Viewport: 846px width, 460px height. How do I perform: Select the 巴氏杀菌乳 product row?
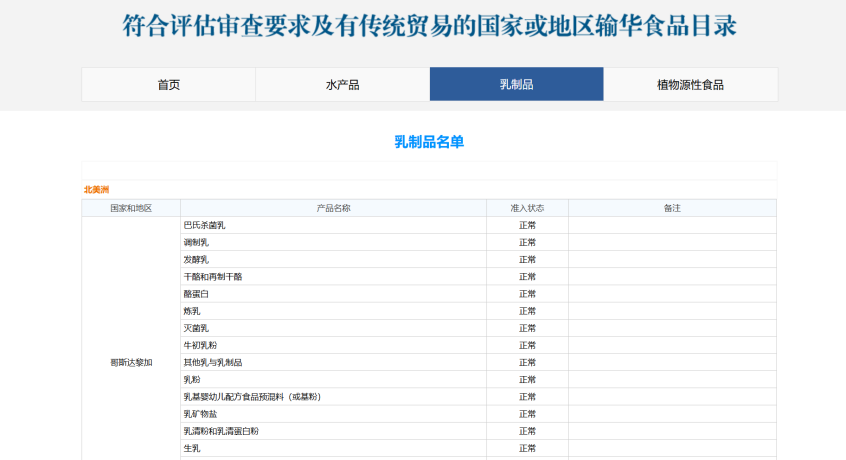click(204, 225)
